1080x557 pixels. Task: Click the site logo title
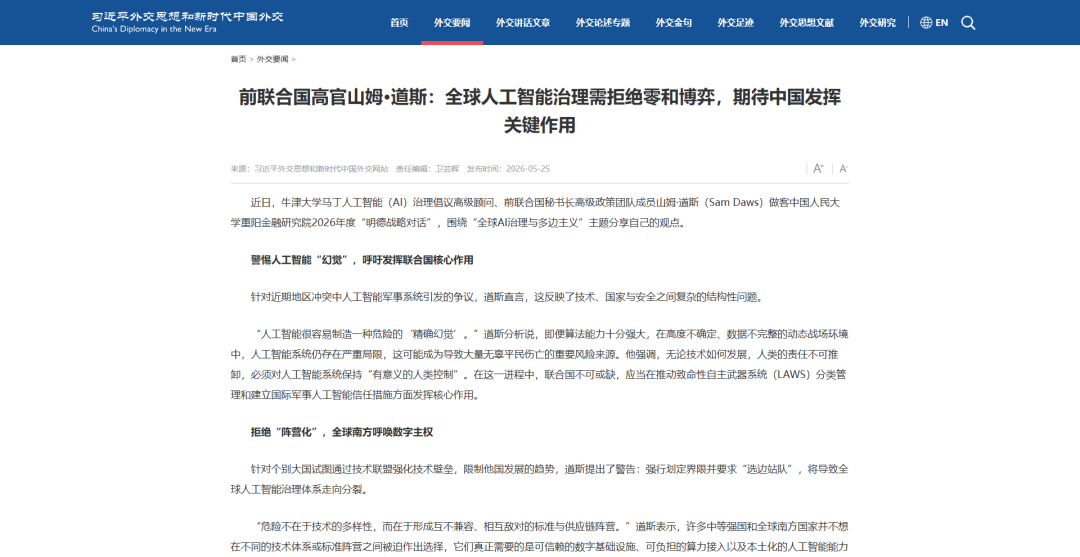click(x=187, y=17)
